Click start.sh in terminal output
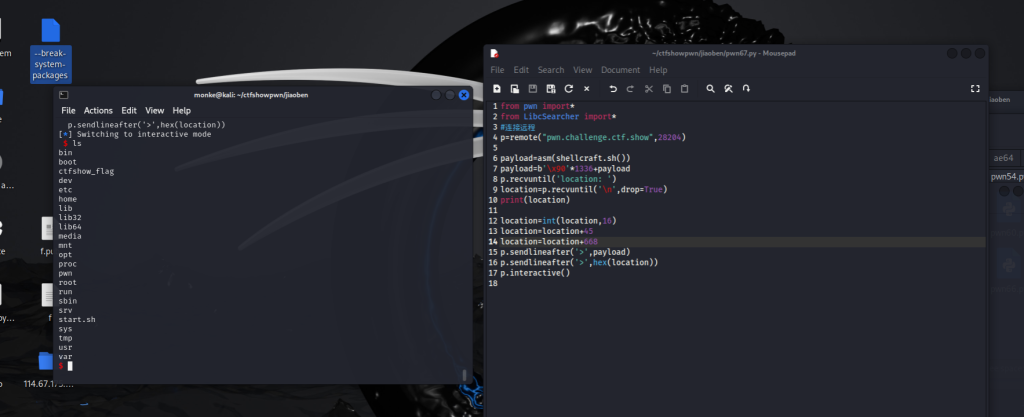The width and height of the screenshot is (1024, 417). coord(76,320)
